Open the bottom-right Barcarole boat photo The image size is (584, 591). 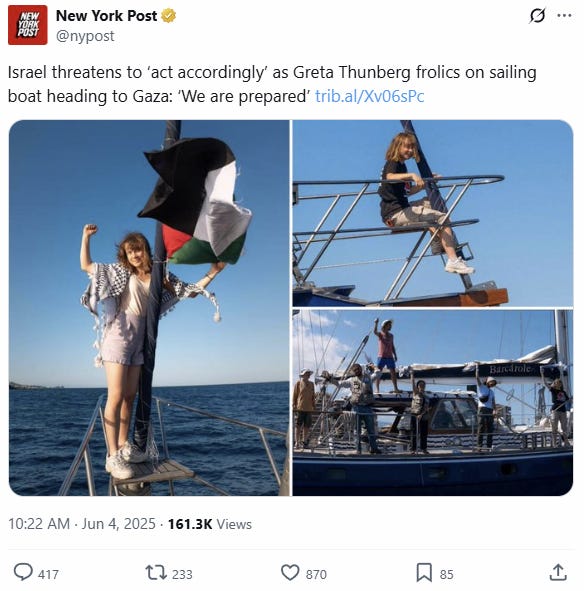(433, 403)
